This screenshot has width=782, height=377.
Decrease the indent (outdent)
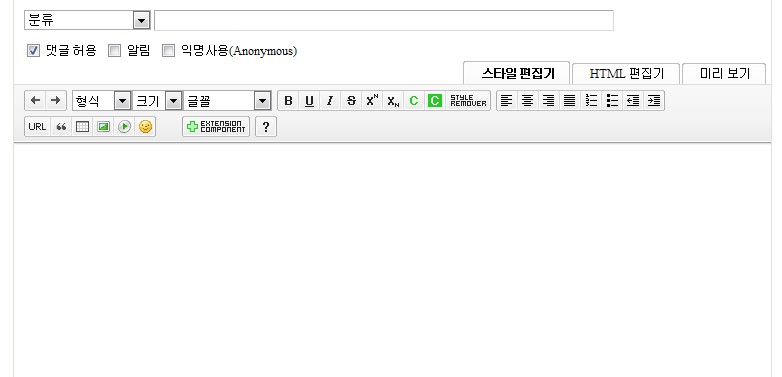pos(633,101)
